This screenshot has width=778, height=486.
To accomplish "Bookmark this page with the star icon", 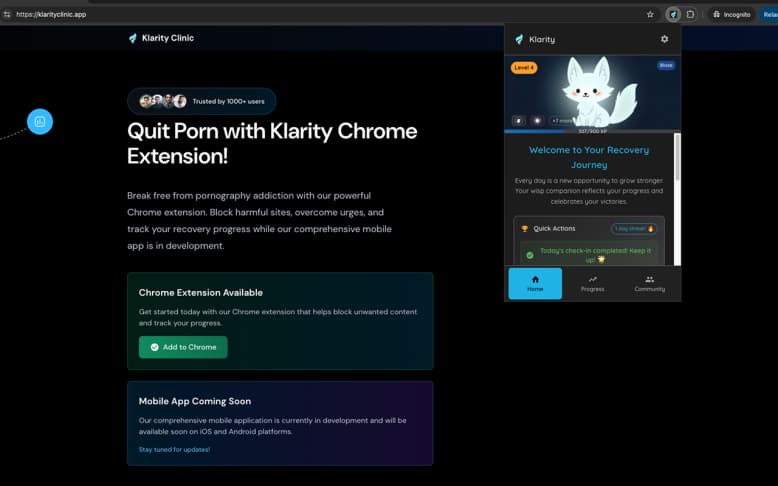I will pyautogui.click(x=650, y=14).
